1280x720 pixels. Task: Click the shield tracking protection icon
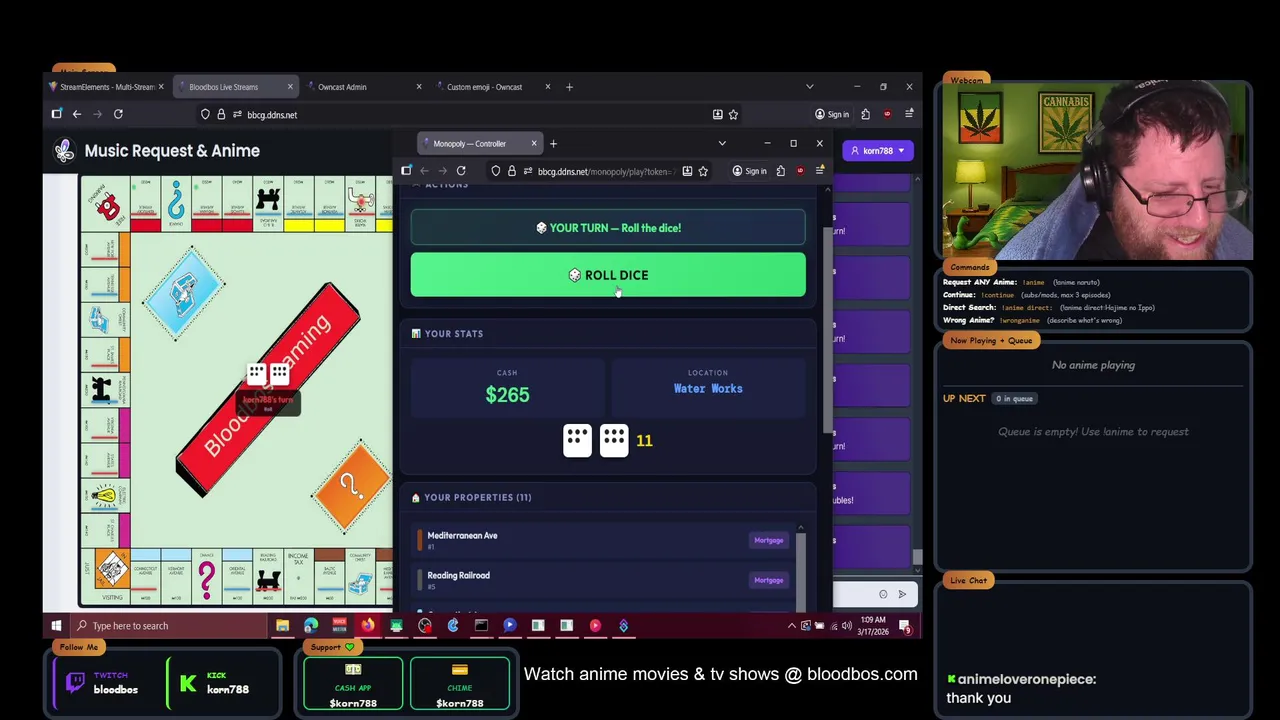tap(205, 114)
